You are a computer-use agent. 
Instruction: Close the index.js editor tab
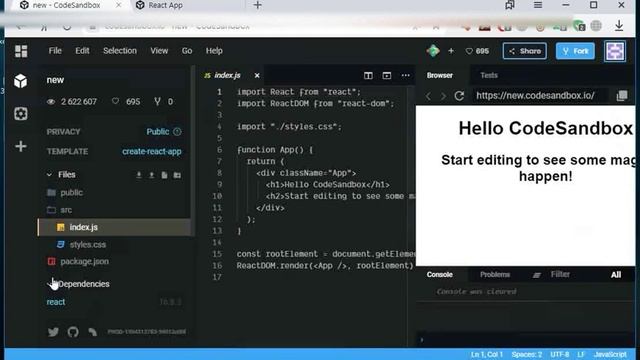click(257, 76)
